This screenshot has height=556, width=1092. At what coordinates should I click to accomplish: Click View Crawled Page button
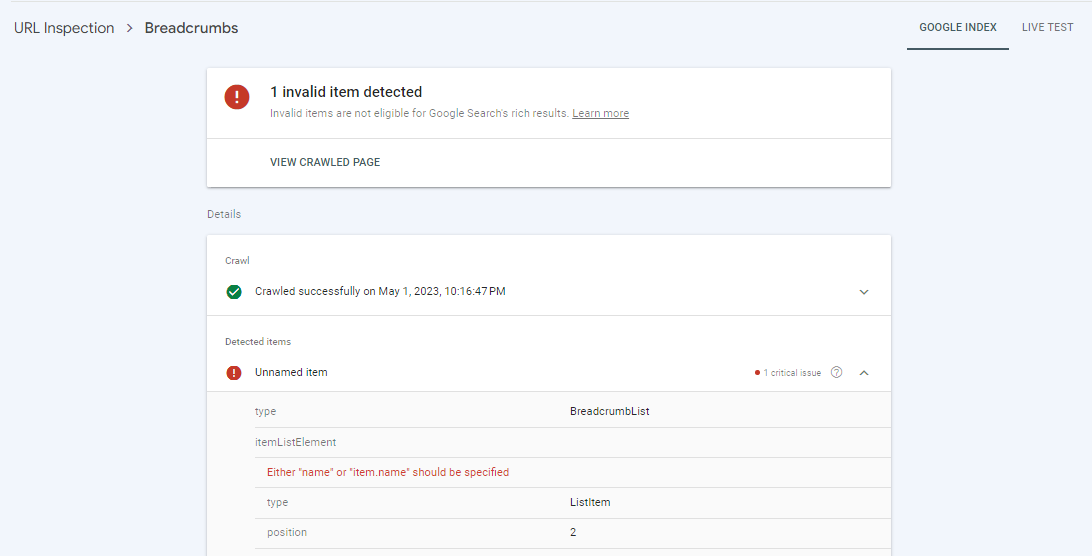325,162
